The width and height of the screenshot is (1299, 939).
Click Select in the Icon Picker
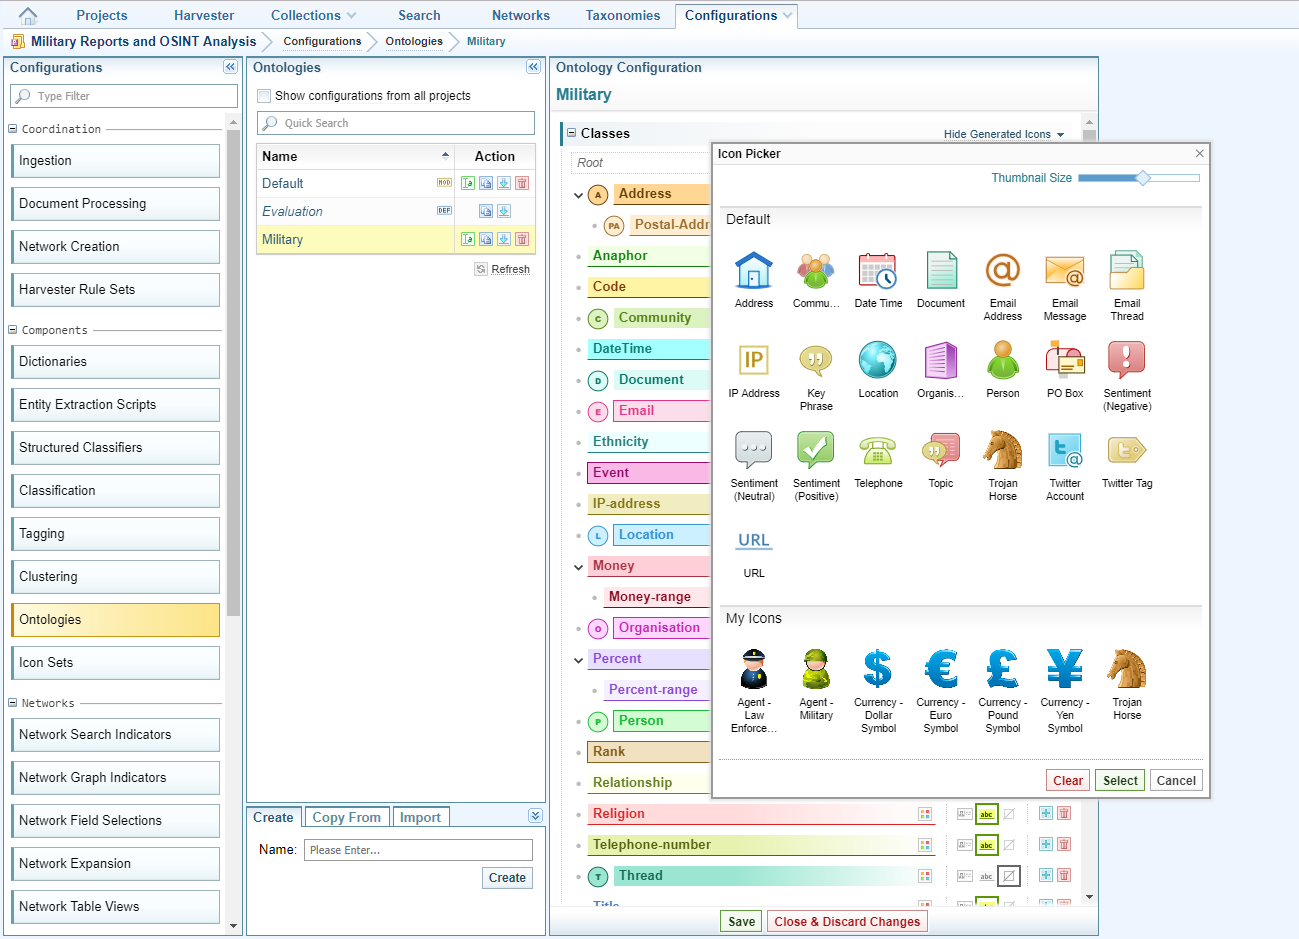[1120, 781]
